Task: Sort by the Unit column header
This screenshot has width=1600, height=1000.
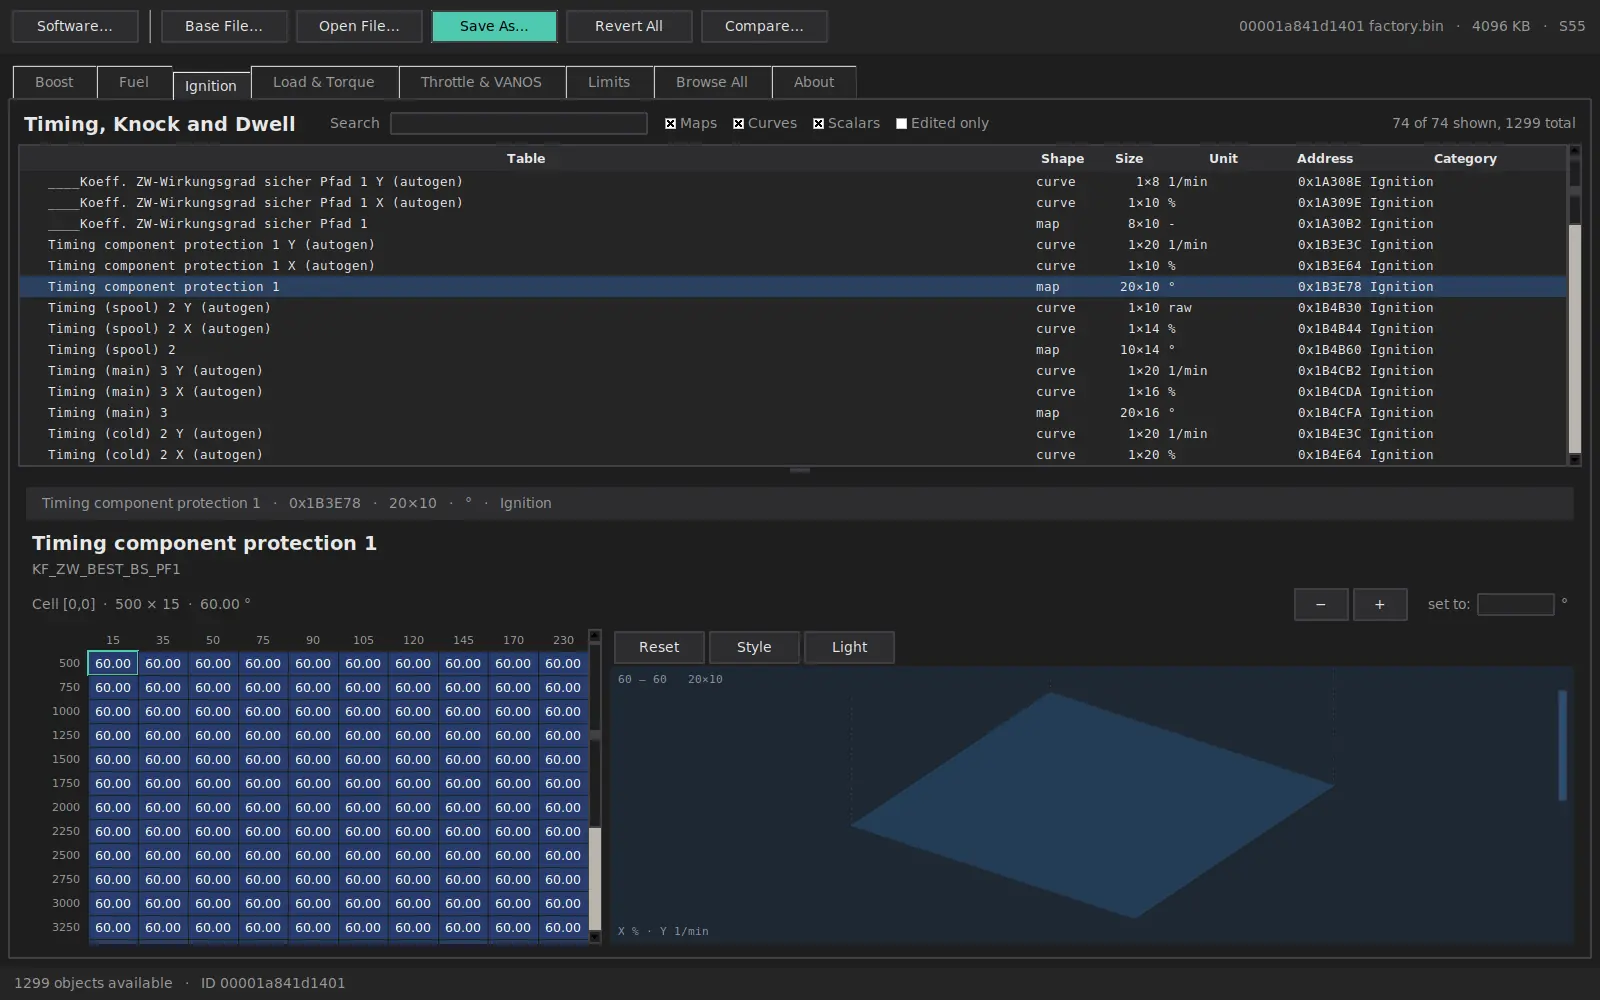Action: click(x=1223, y=158)
